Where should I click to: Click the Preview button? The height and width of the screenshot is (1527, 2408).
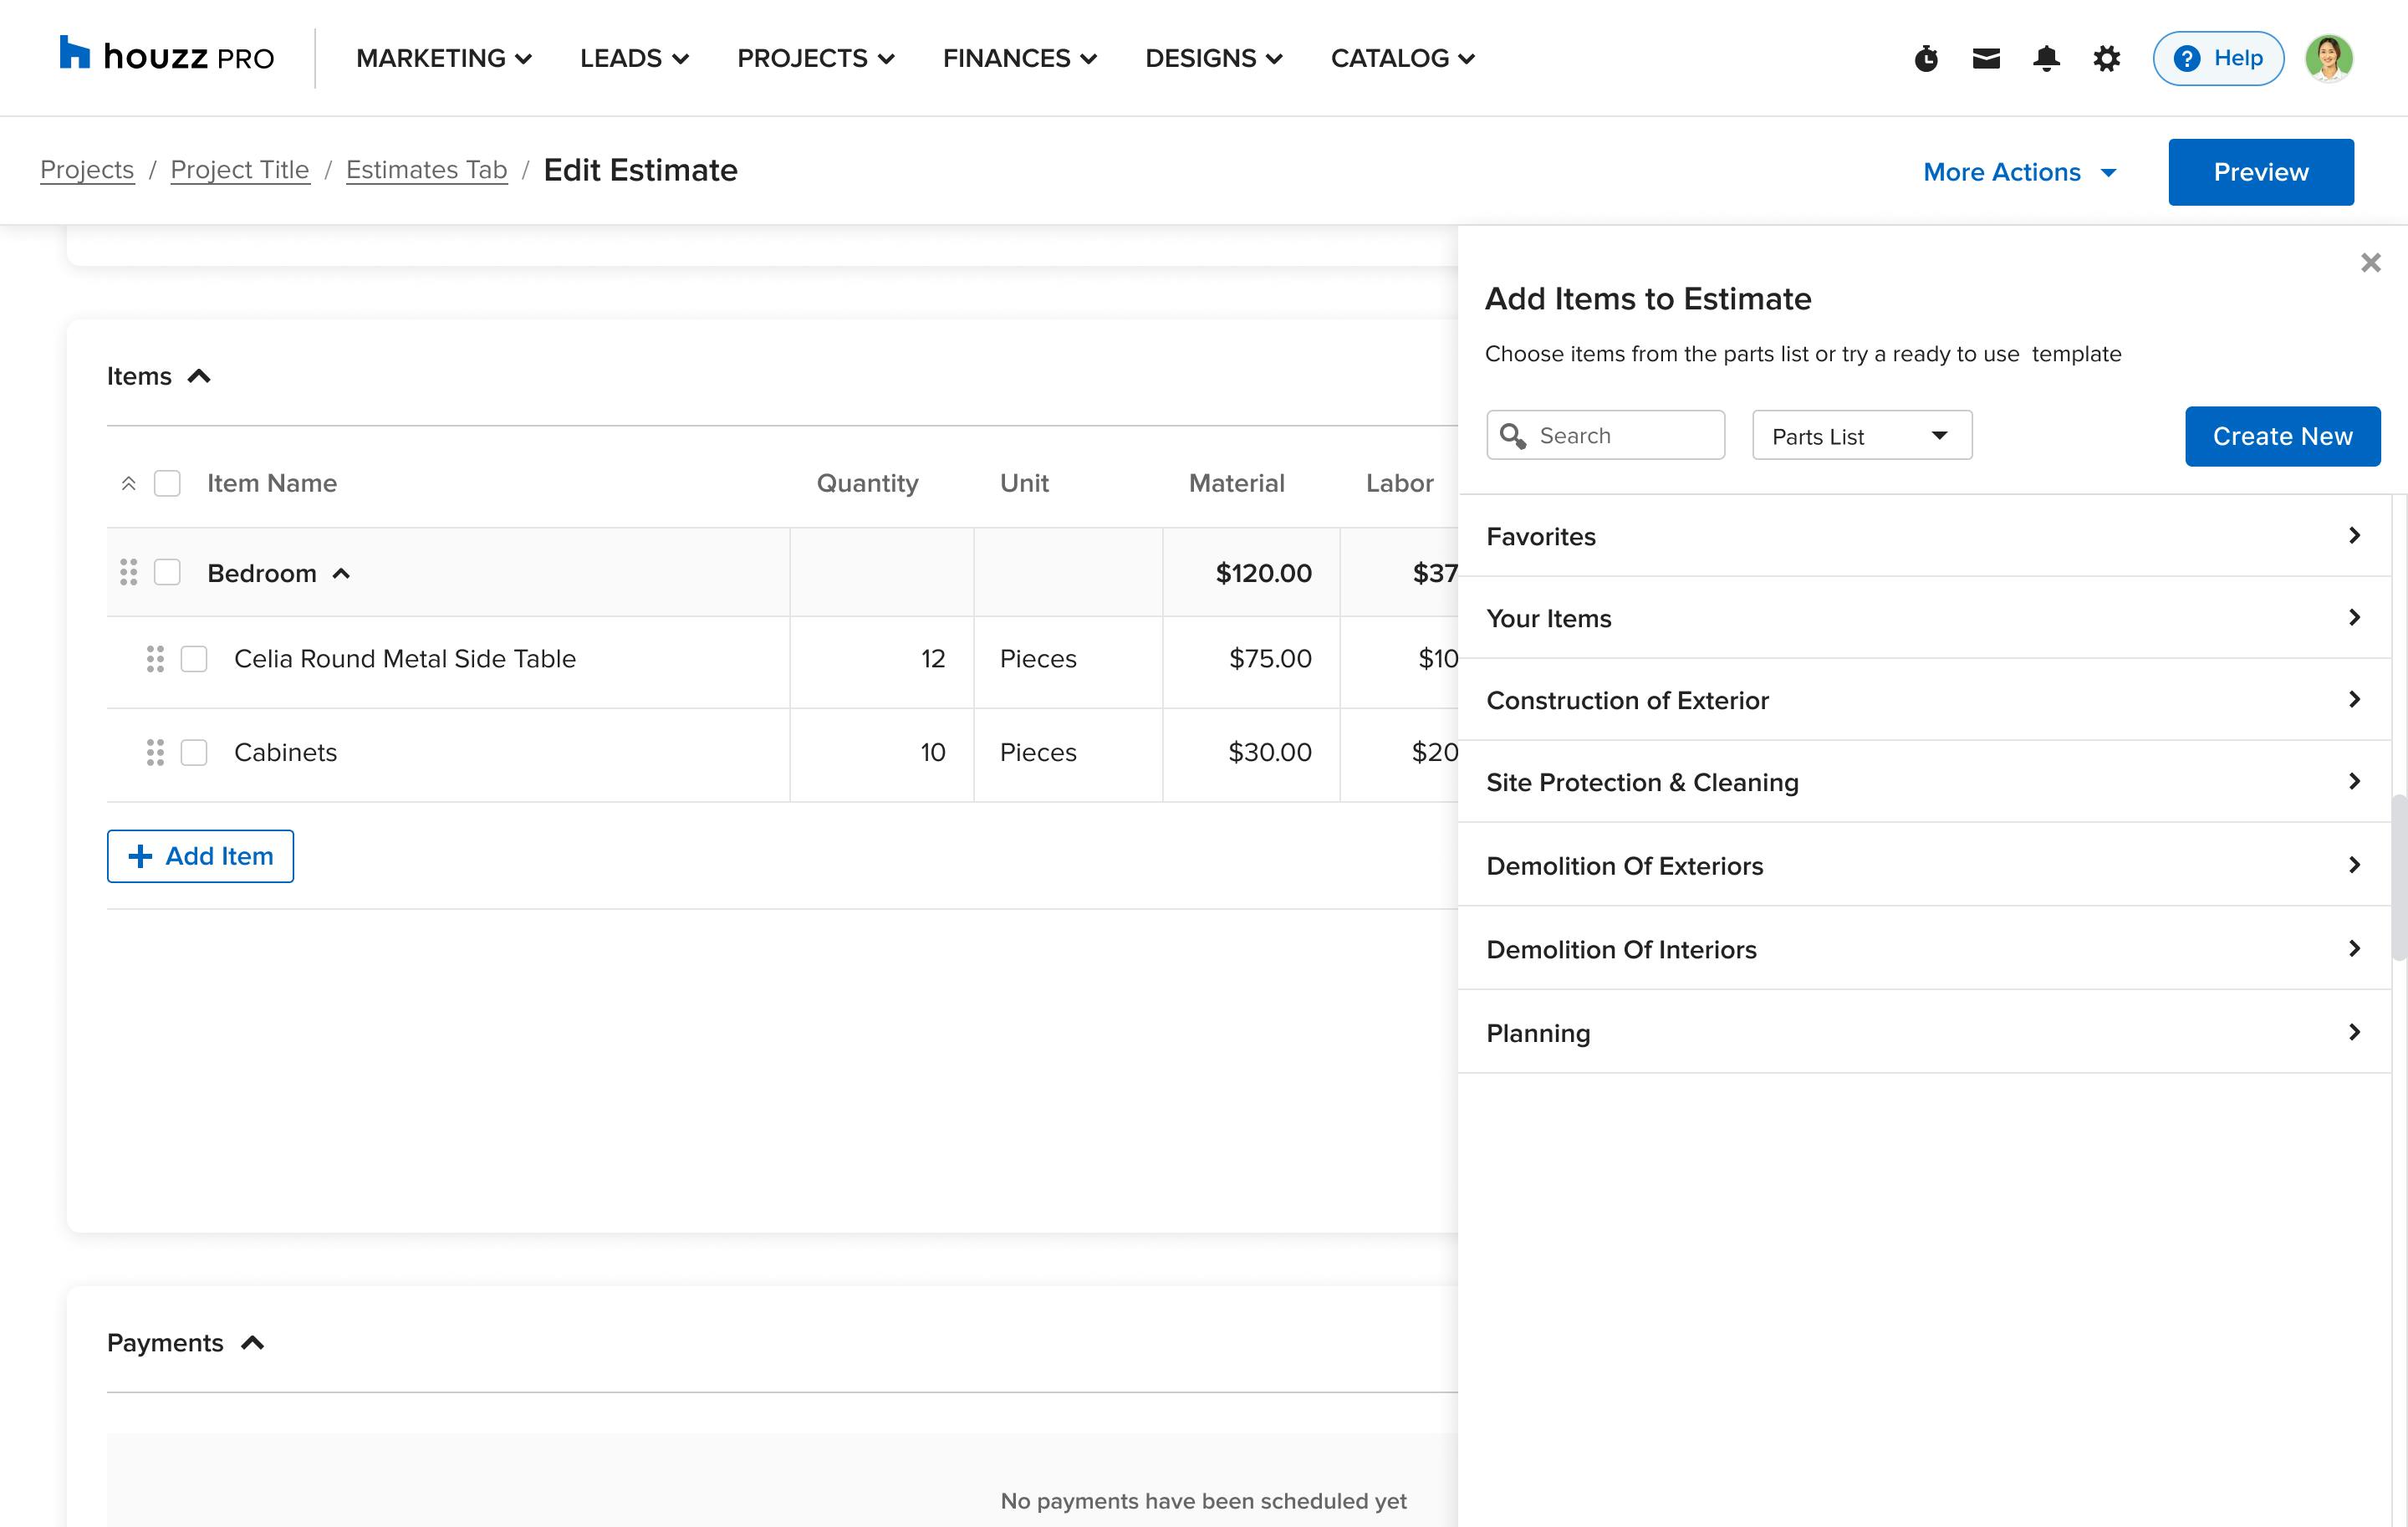click(2260, 172)
